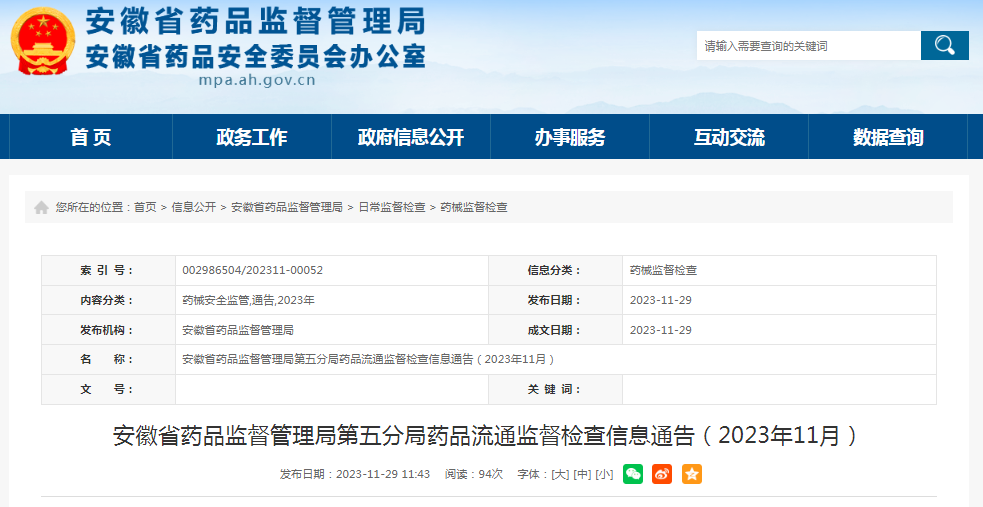The height and width of the screenshot is (507, 983).
Task: Click the orange star favorite icon
Action: click(692, 474)
